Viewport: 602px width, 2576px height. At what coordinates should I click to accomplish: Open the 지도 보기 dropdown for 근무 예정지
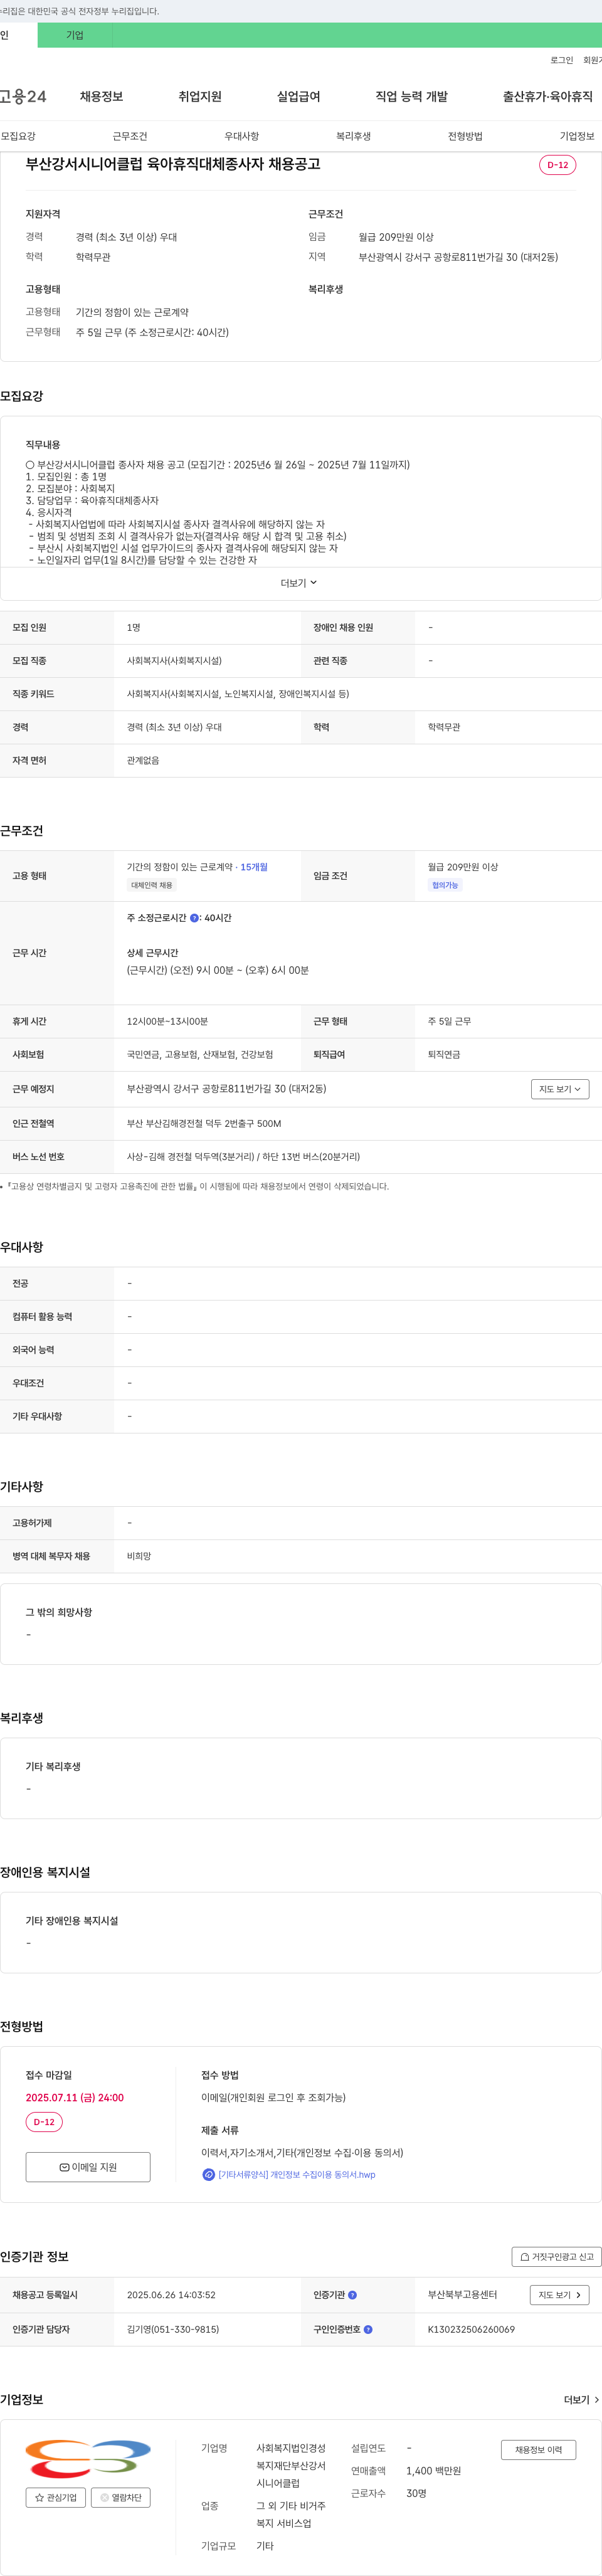tap(560, 1089)
